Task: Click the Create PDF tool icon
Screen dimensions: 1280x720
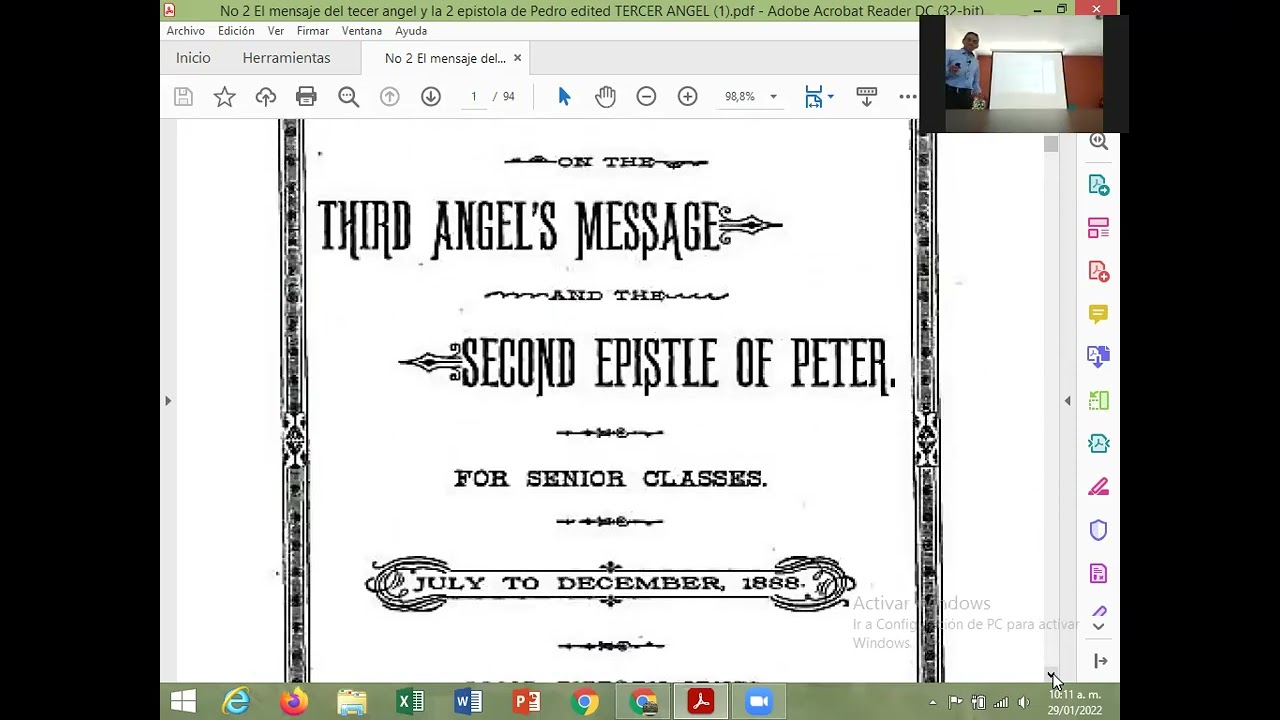Action: tap(1099, 271)
